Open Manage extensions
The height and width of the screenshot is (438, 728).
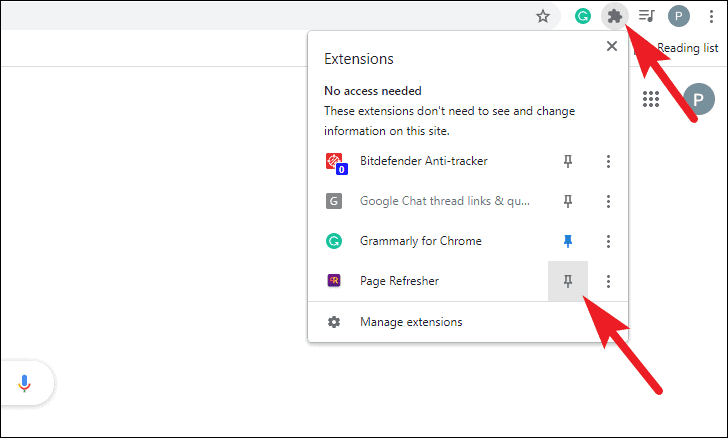click(x=468, y=322)
